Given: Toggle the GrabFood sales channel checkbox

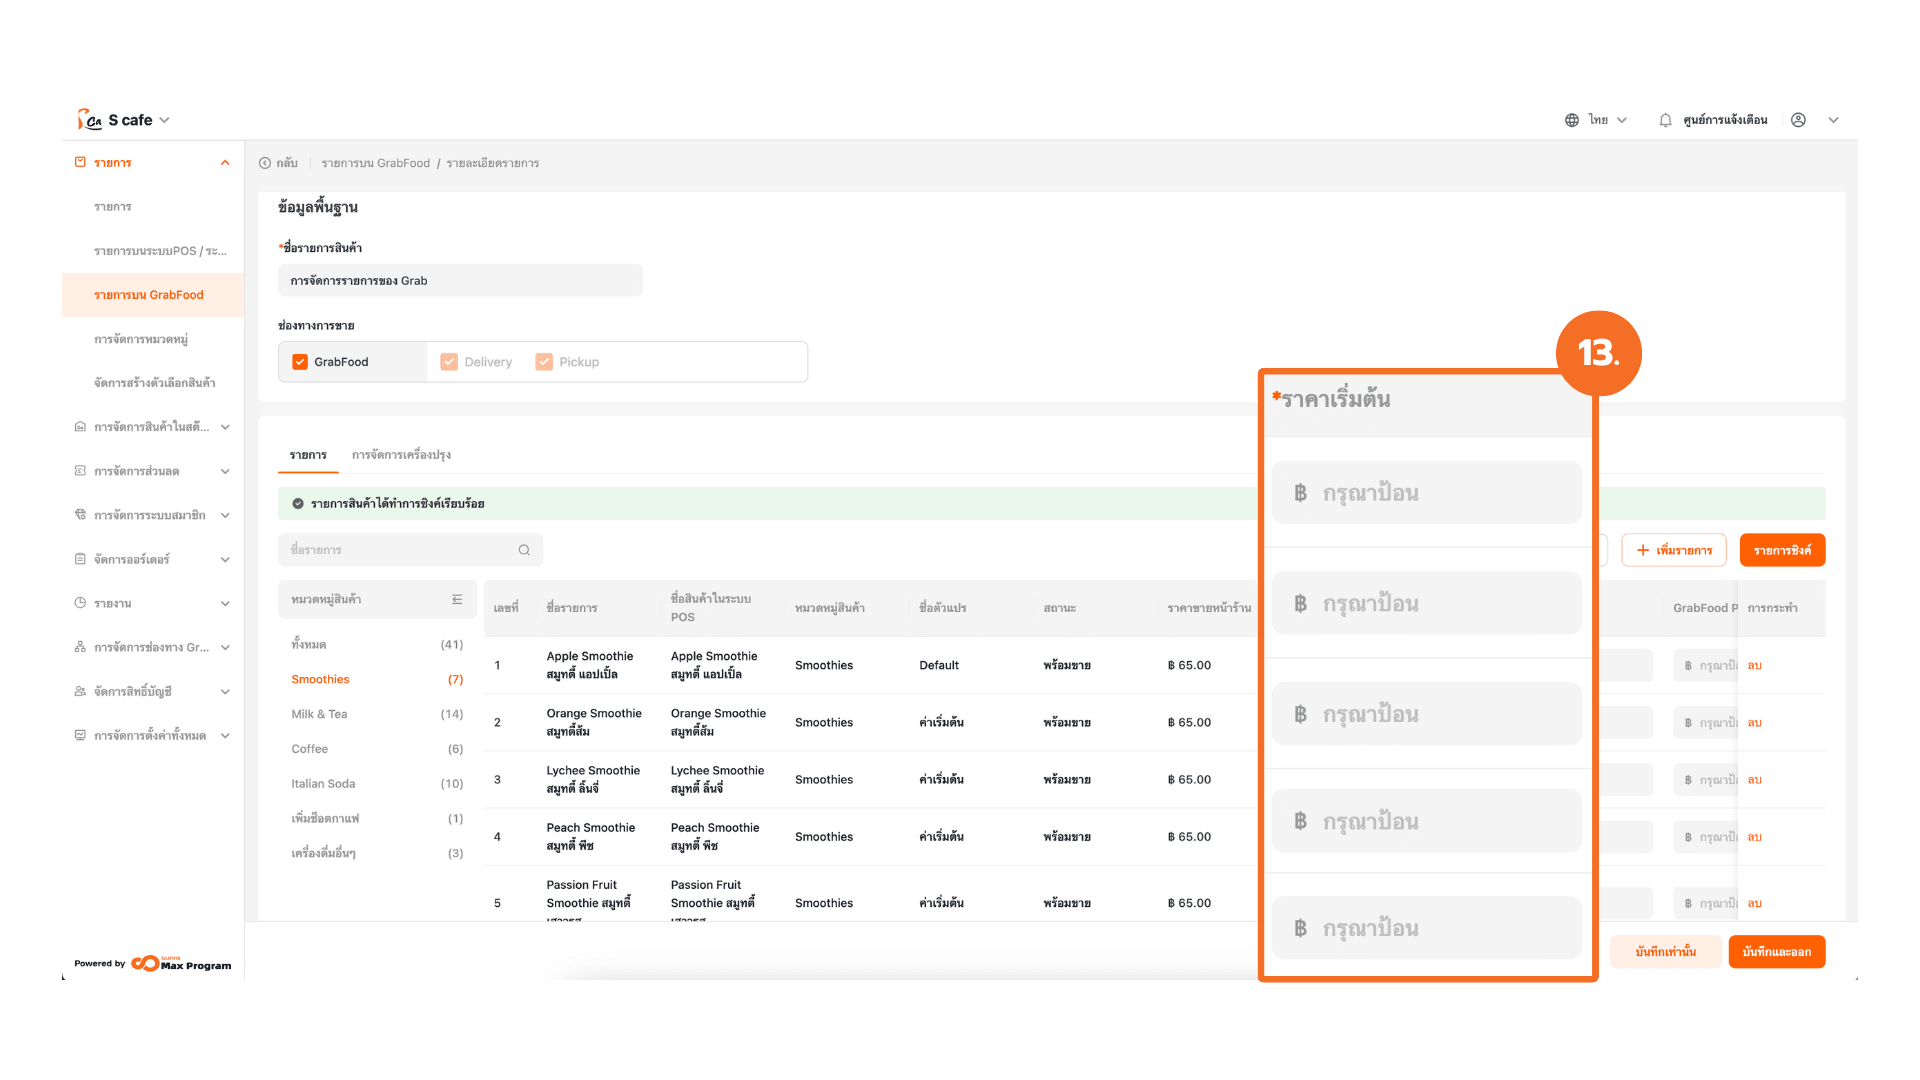Looking at the screenshot, I should coord(300,362).
